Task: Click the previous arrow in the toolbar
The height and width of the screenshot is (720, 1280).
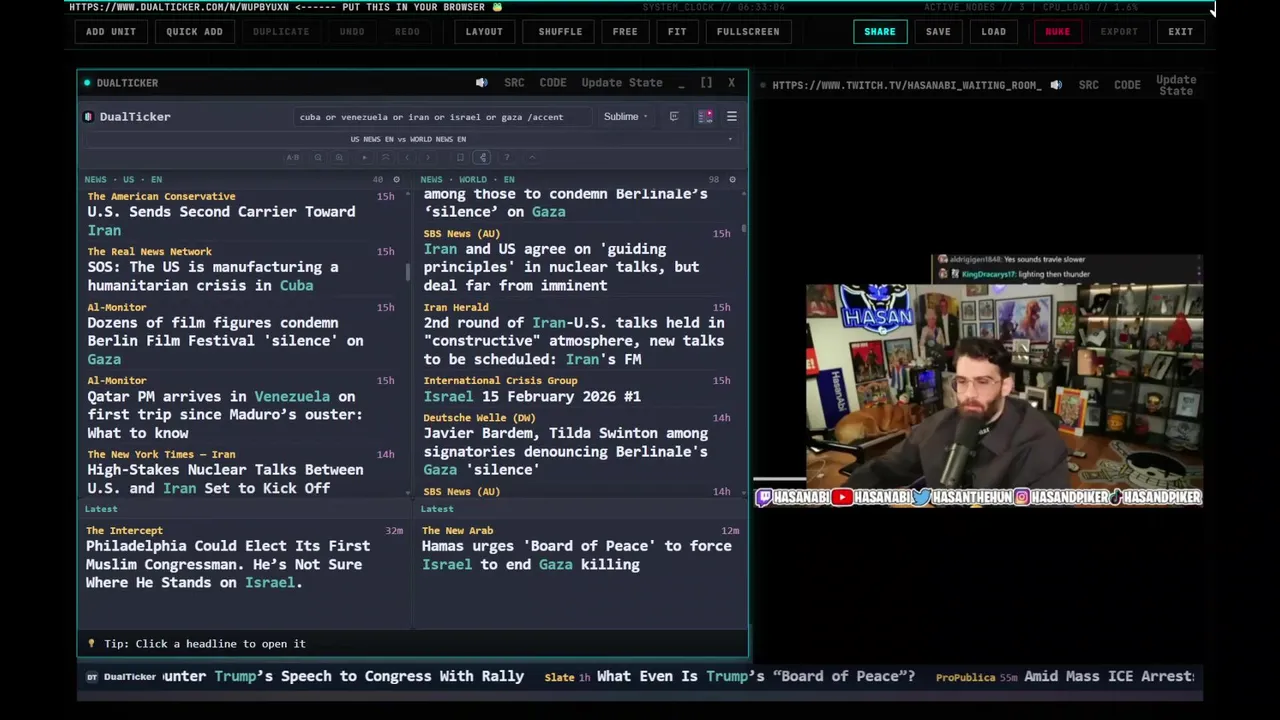Action: [407, 157]
